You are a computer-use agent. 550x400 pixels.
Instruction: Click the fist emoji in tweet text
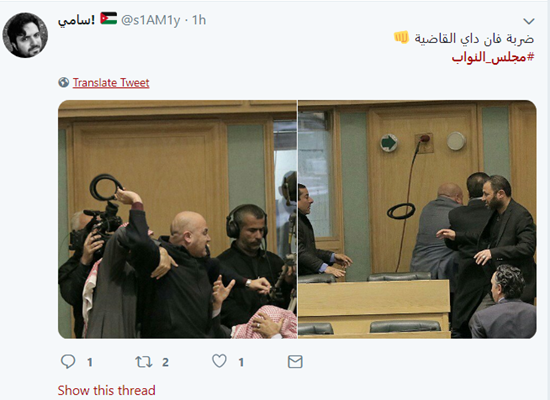point(401,37)
